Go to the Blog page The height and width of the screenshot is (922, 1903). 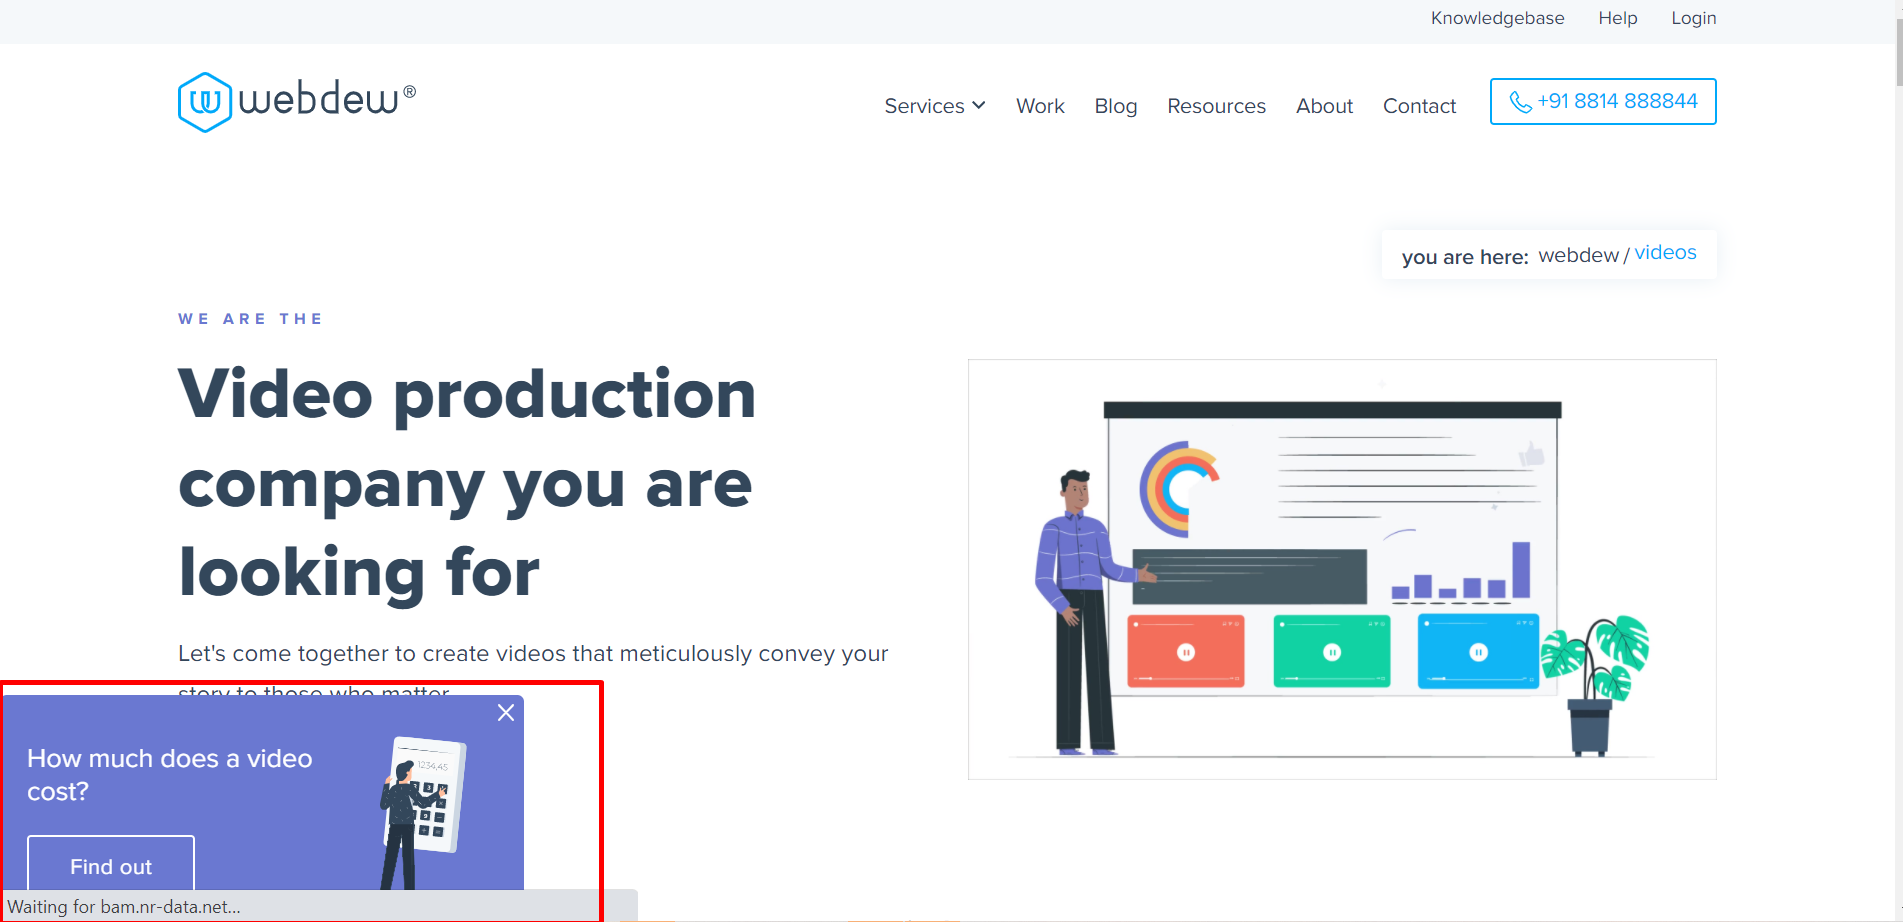[x=1115, y=106]
